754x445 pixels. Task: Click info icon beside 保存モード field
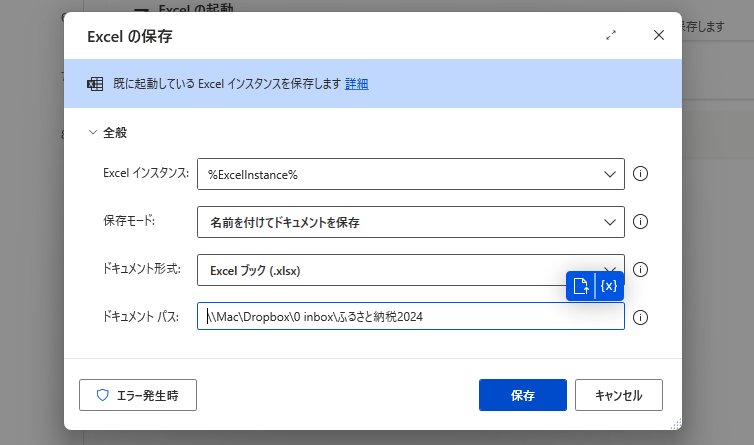tap(640, 222)
